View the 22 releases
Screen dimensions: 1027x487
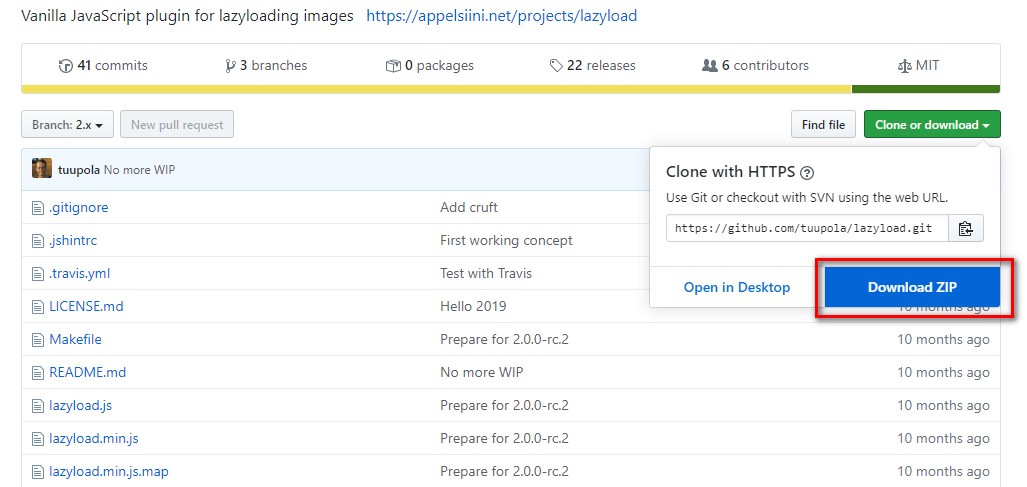coord(593,65)
